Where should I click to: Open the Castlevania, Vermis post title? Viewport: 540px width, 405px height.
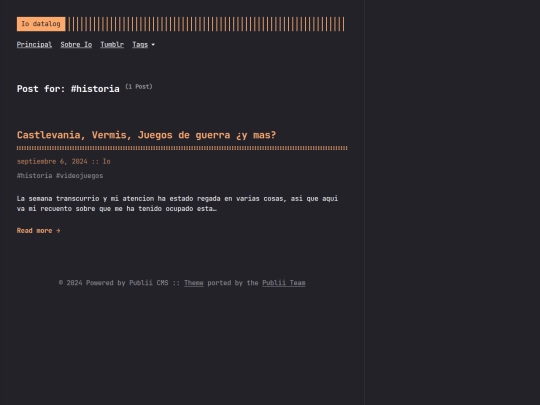point(146,135)
